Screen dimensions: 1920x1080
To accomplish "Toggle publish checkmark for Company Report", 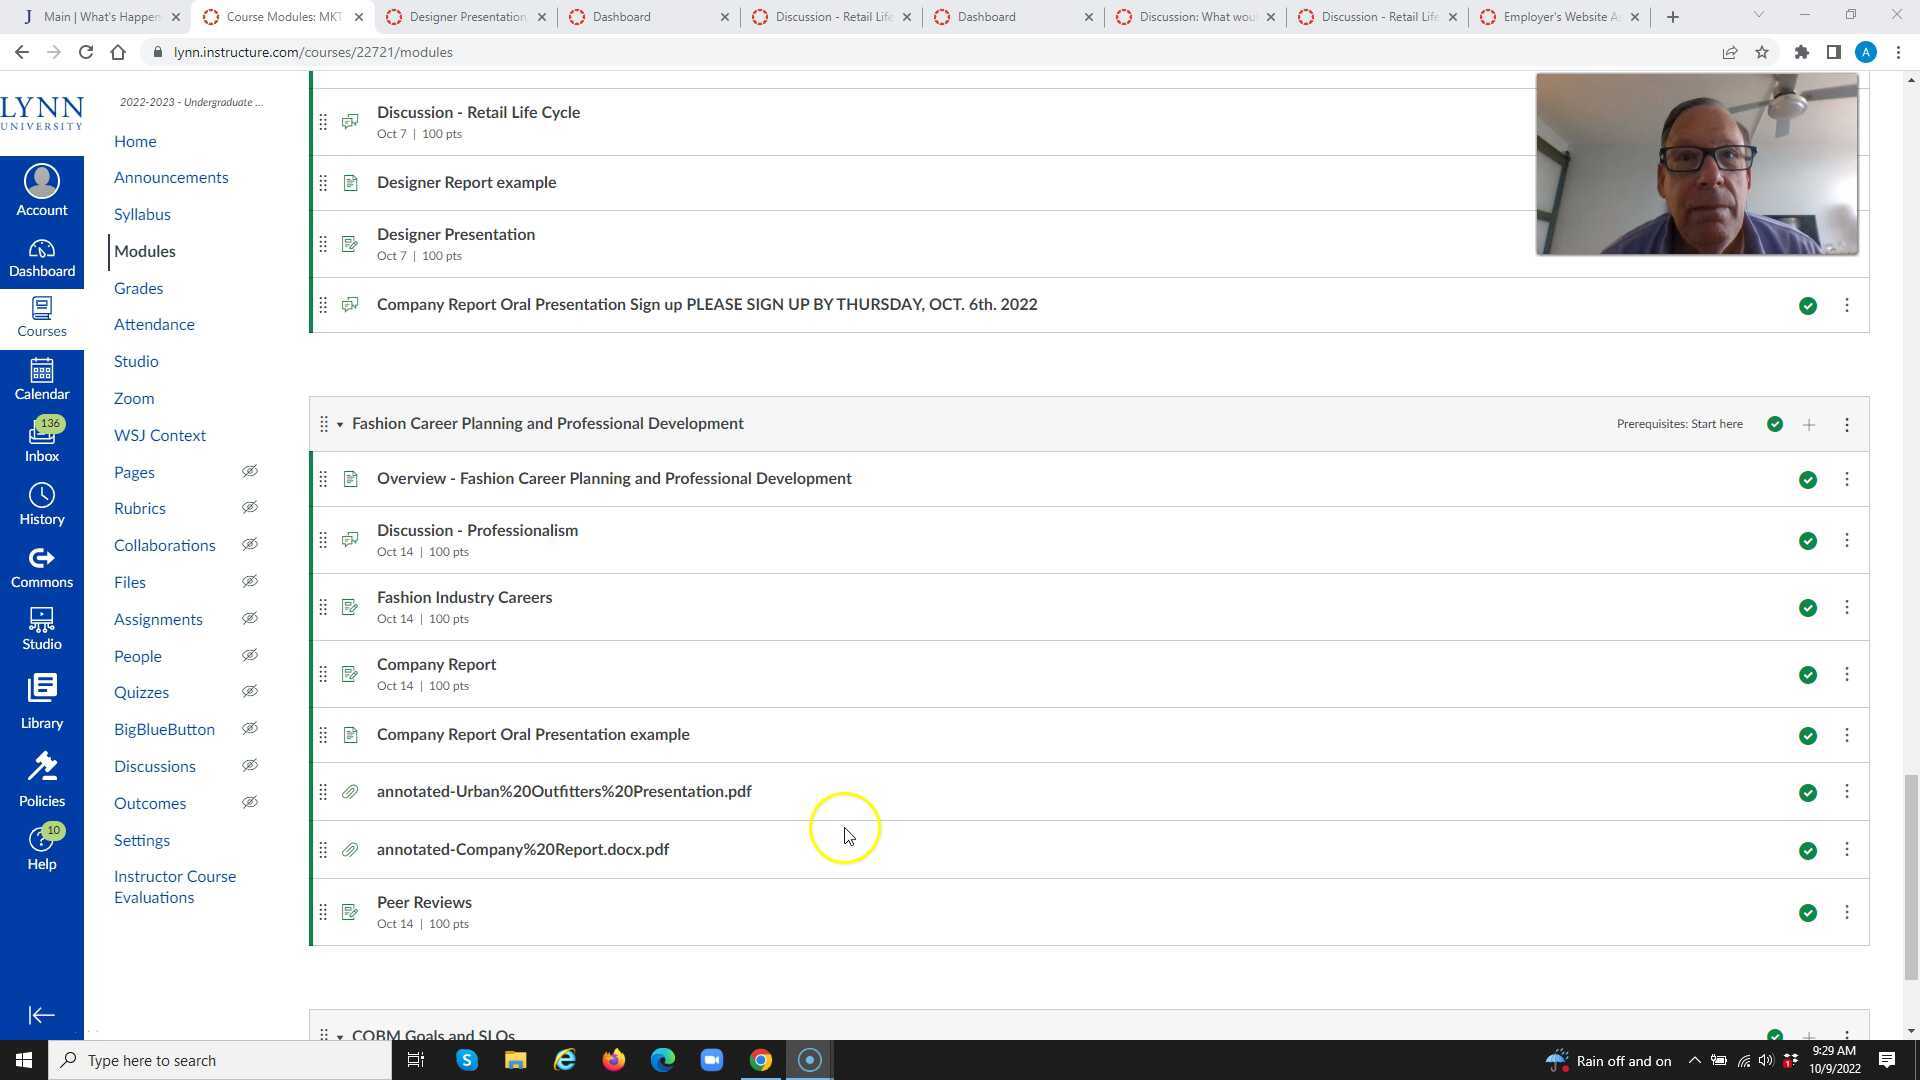I will [1807, 675].
